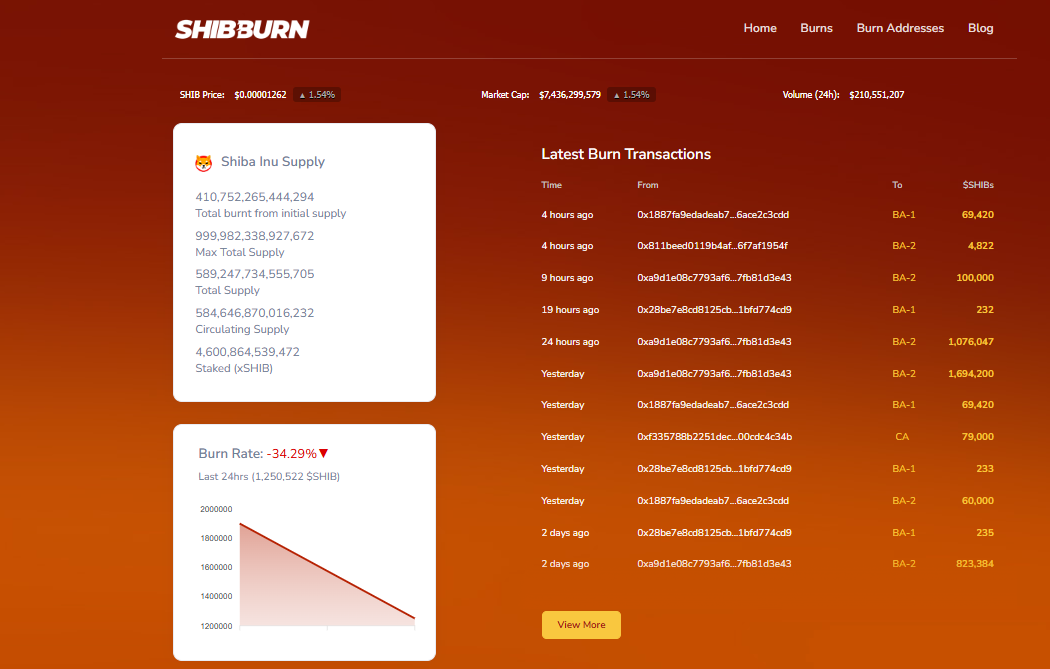Viewport: 1050px width, 669px height.
Task: Click the 24h Volume value $210,551,207
Action: tap(877, 95)
